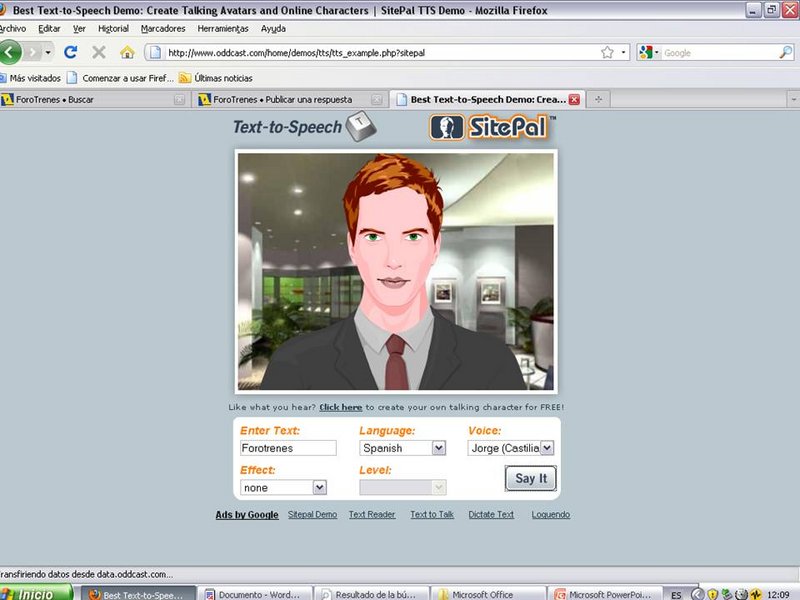Open the Voice dropdown showing Jorge
The width and height of the screenshot is (800, 600).
511,448
